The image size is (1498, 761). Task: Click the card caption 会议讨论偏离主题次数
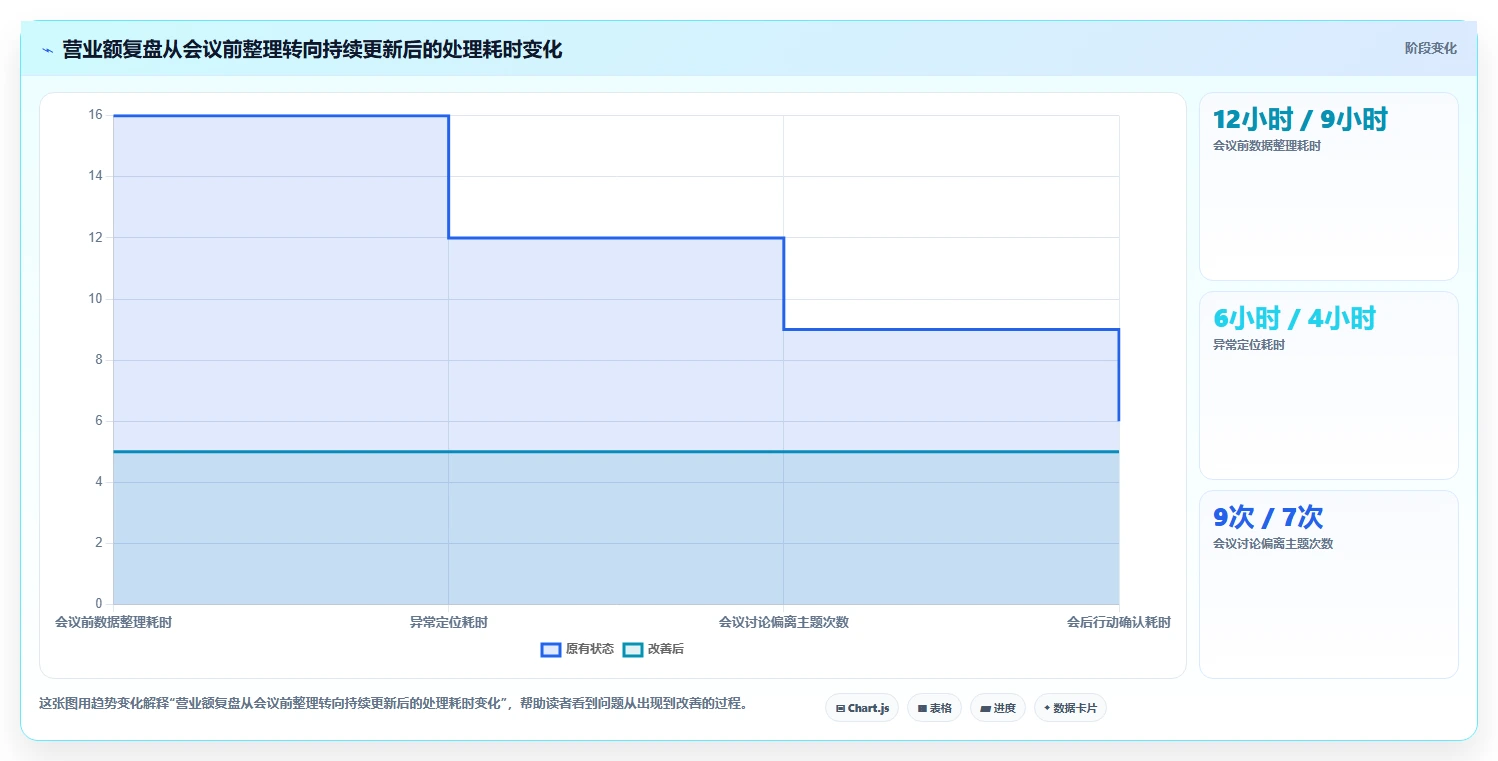click(1273, 544)
